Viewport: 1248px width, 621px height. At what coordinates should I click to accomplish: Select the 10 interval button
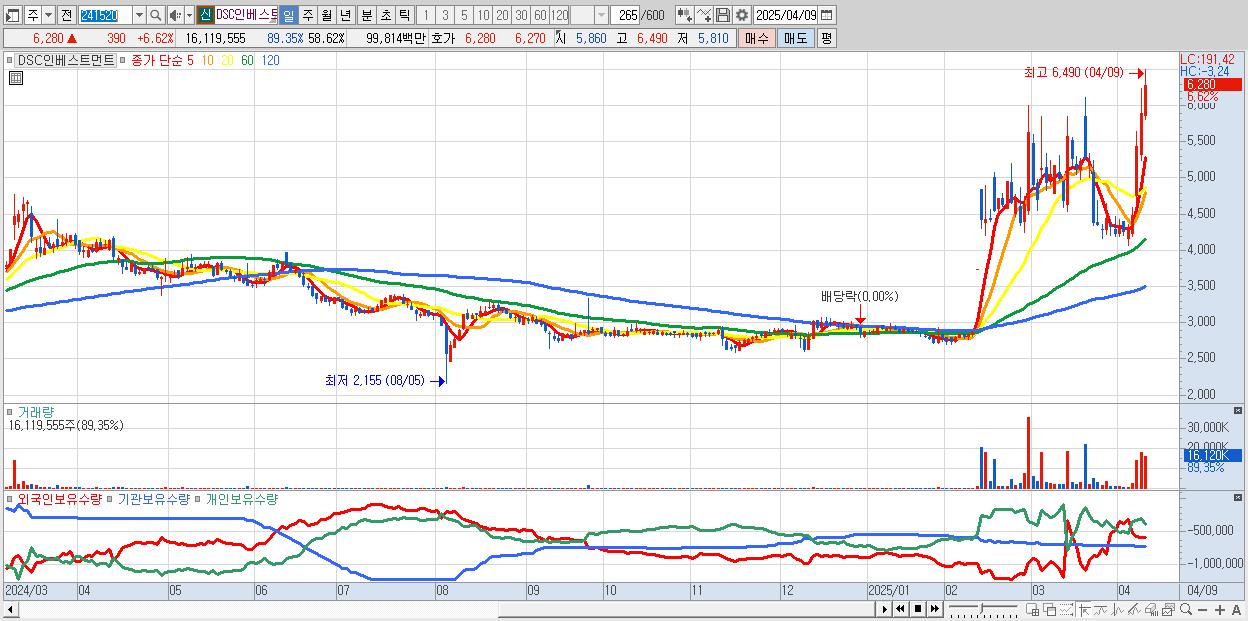click(x=483, y=15)
